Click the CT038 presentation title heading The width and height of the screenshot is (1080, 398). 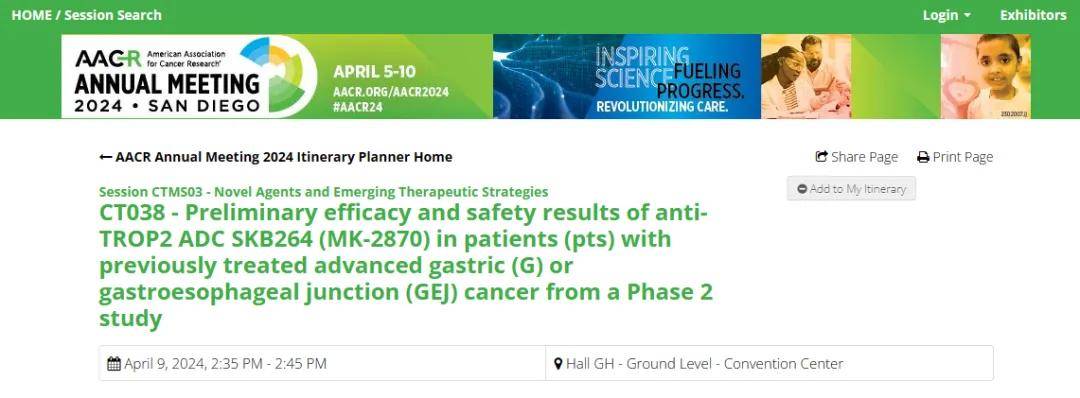406,266
